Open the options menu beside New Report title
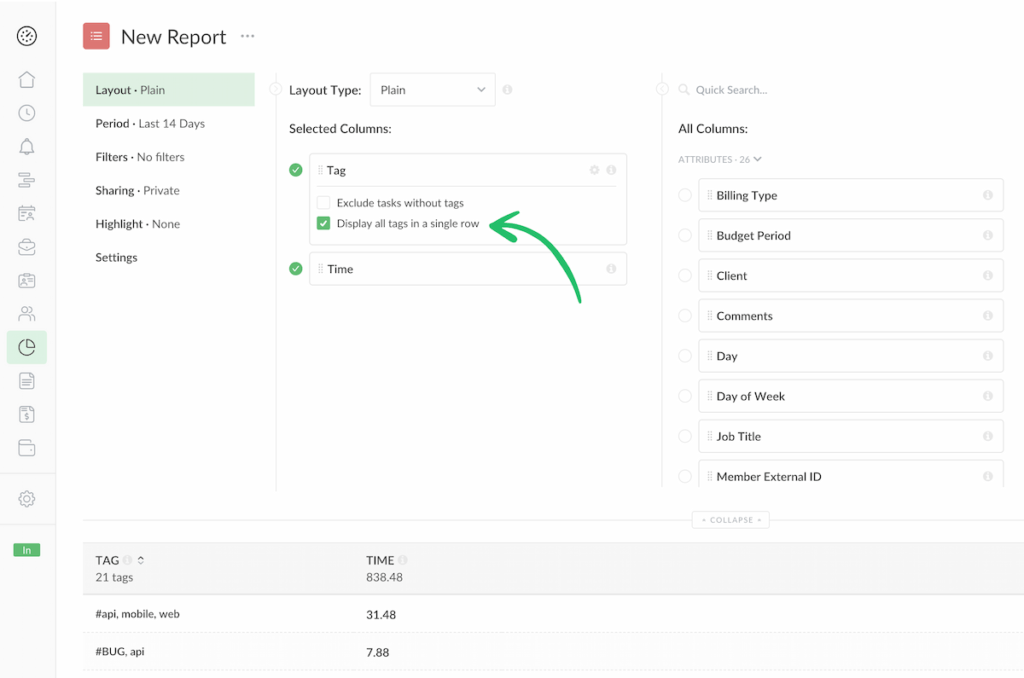Screen dimensions: 1024x678 tap(247, 36)
